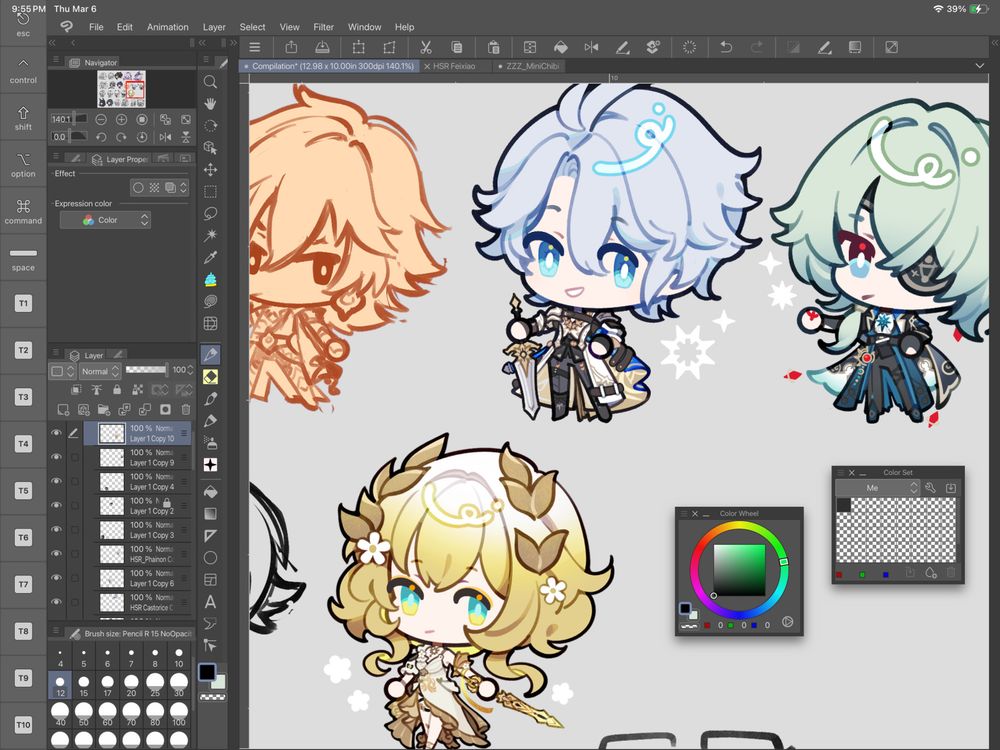Select the Figure ellipse tool

click(x=210, y=558)
